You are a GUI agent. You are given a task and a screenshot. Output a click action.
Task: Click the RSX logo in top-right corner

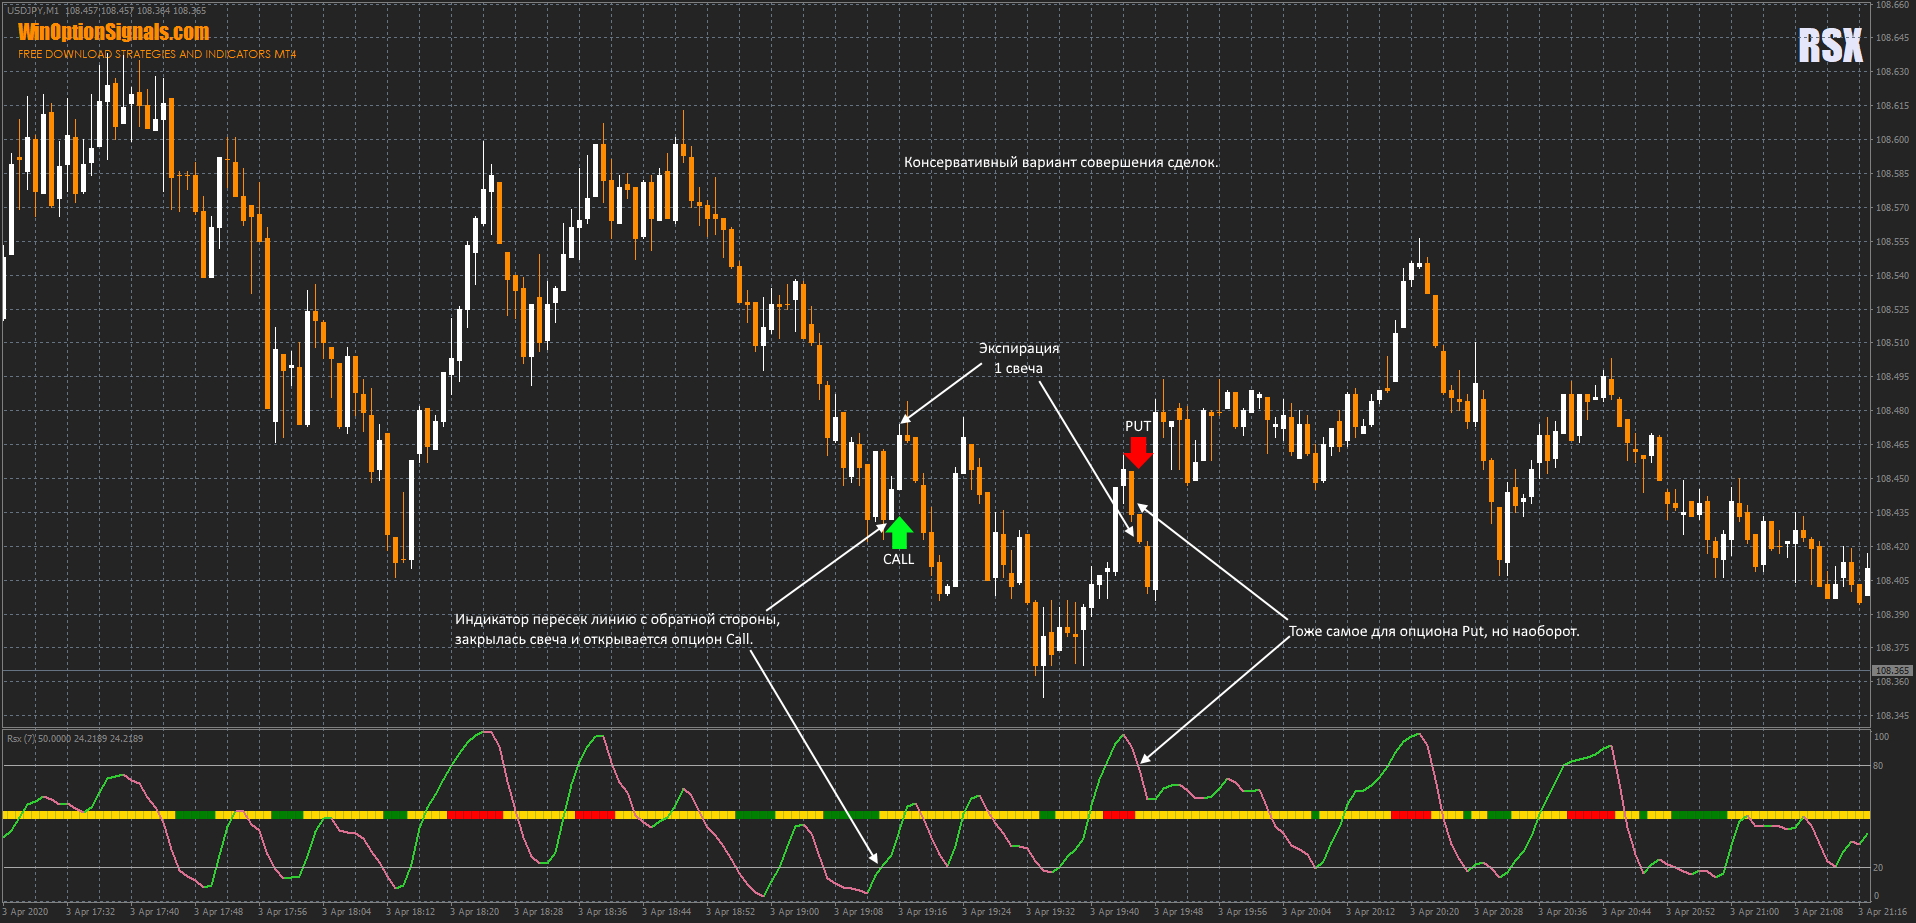[x=1830, y=46]
